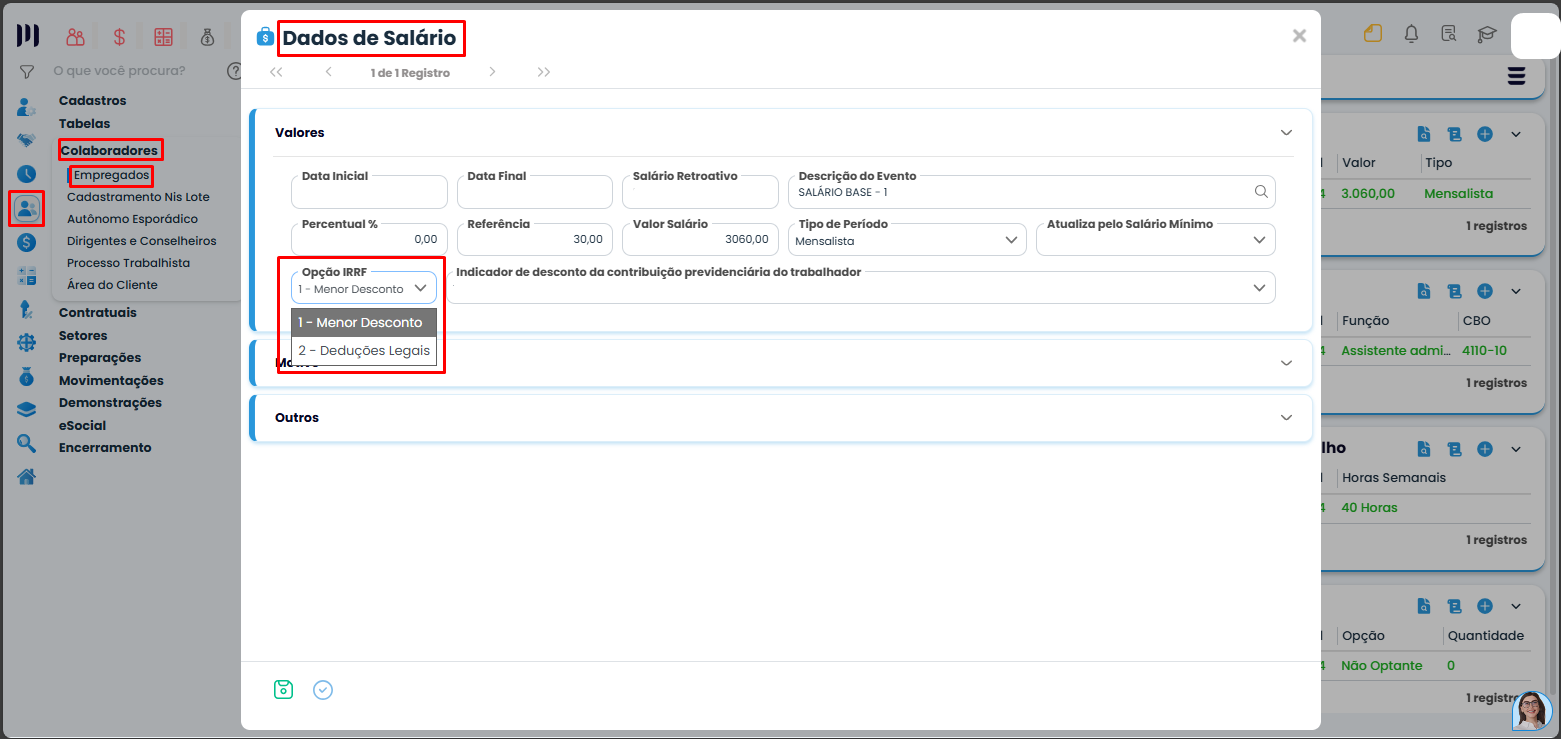The image size is (1561, 739).
Task: Click the stacked layers icon in the left sidebar
Action: pos(27,409)
